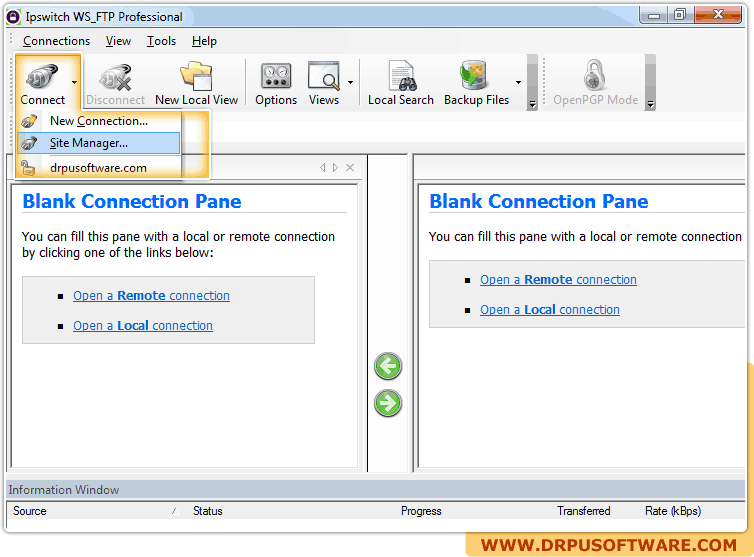
Task: Open a Remote connection in right pane
Action: [x=558, y=279]
